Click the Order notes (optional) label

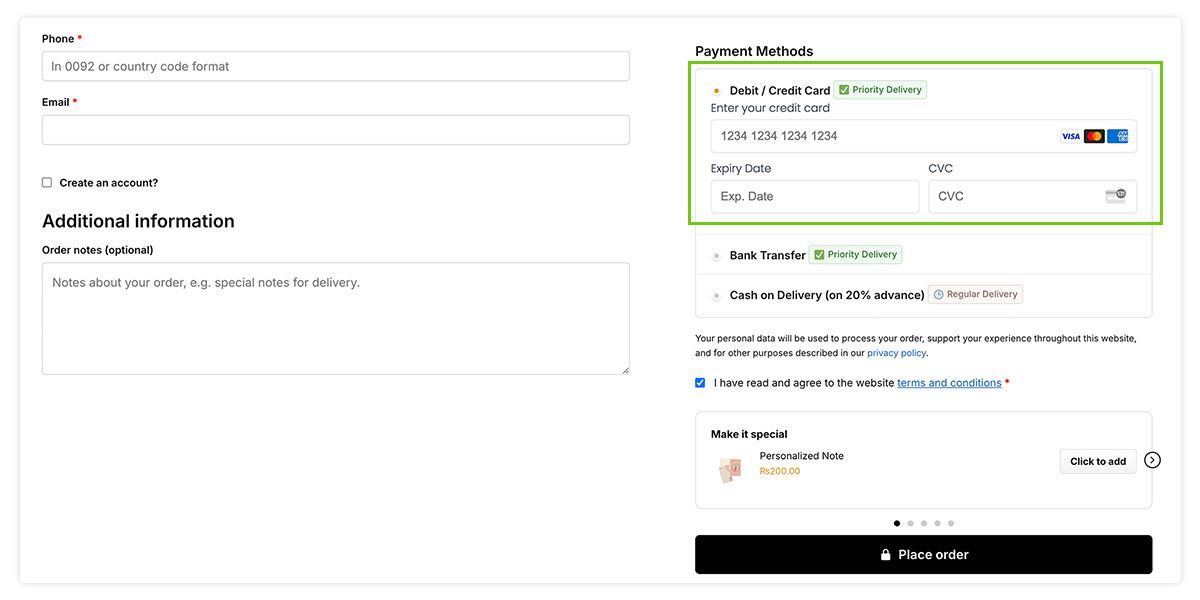[98, 250]
